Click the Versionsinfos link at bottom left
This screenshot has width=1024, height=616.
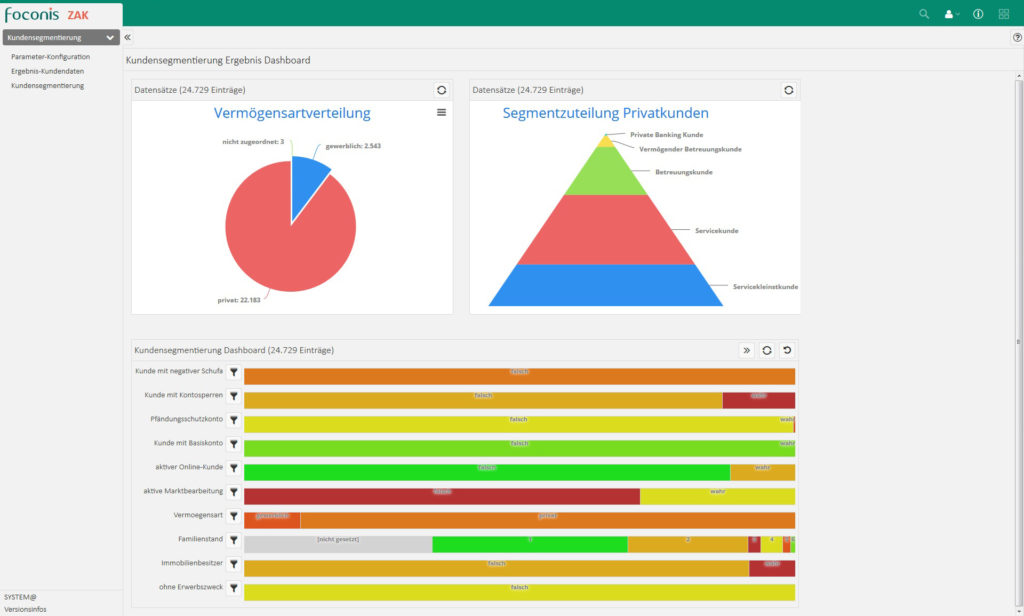[25, 609]
